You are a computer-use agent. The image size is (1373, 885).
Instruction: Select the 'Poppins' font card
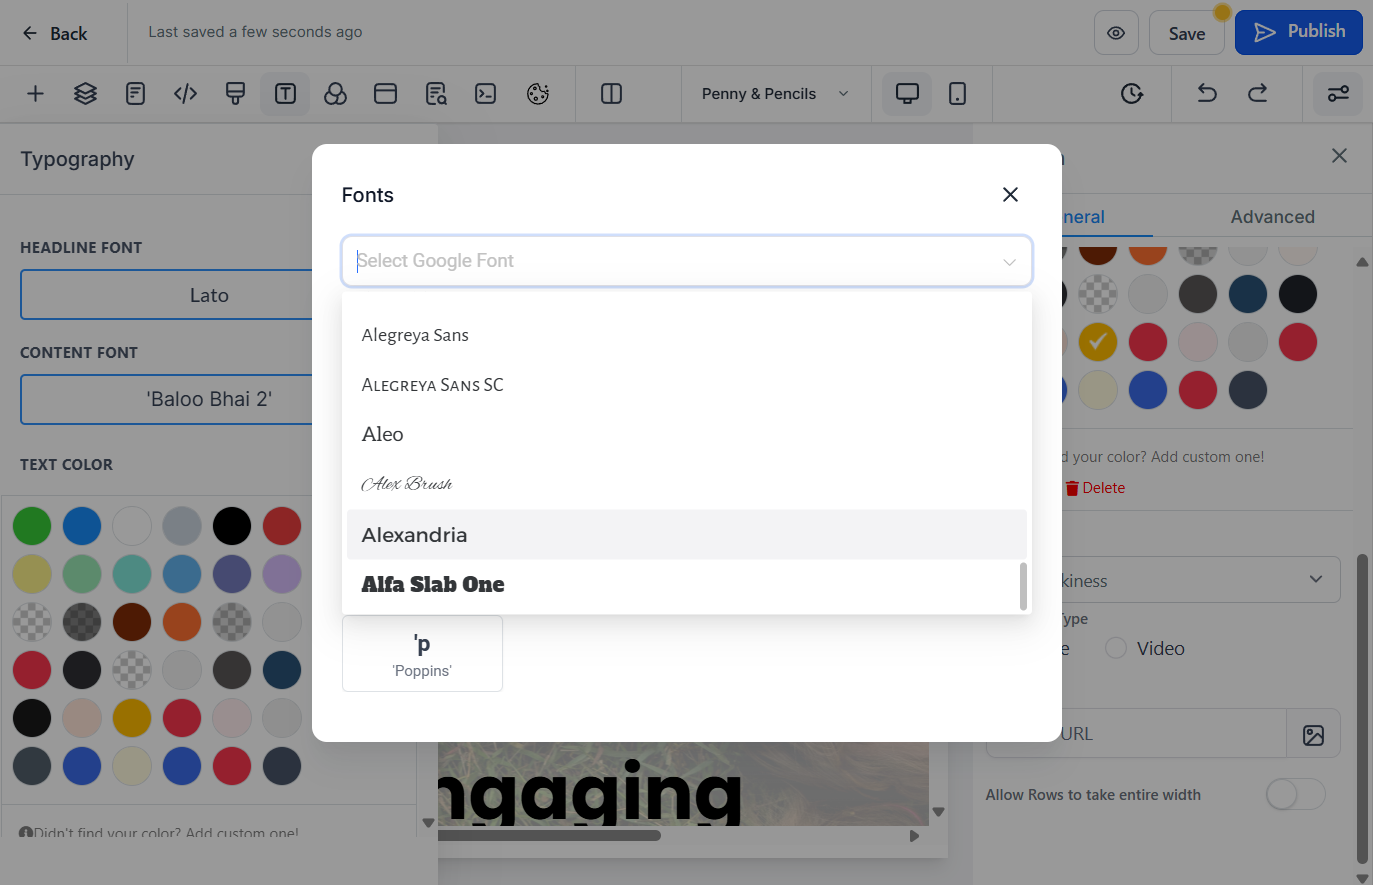[x=422, y=653]
